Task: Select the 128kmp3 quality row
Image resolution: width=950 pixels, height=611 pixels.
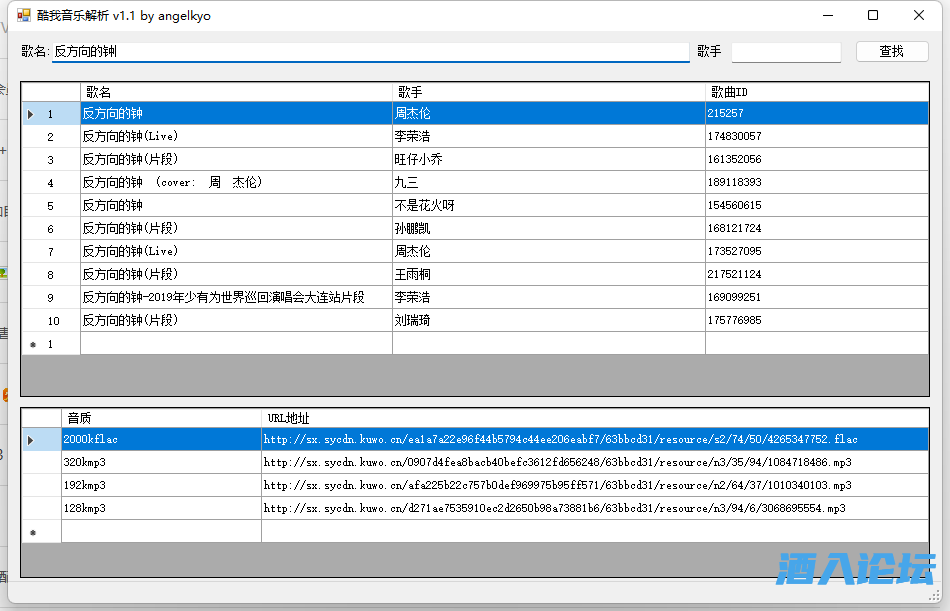Action: 161,508
